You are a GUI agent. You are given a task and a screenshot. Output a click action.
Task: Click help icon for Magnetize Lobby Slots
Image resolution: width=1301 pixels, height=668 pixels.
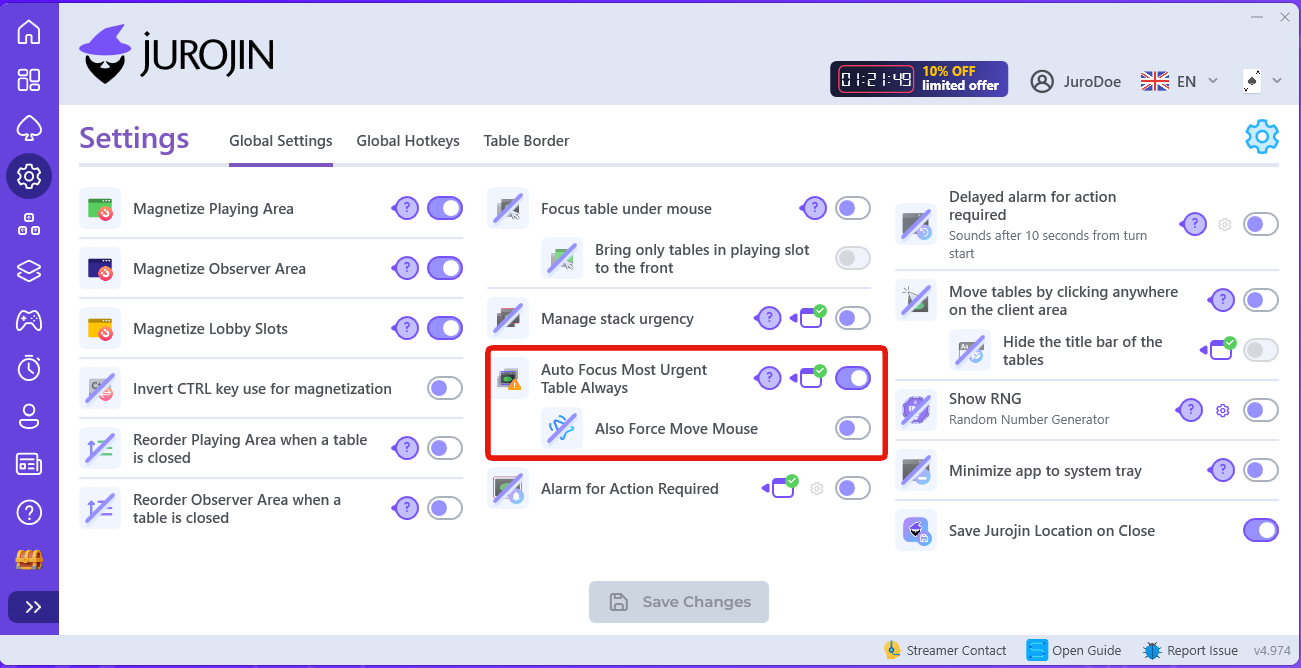tap(406, 328)
